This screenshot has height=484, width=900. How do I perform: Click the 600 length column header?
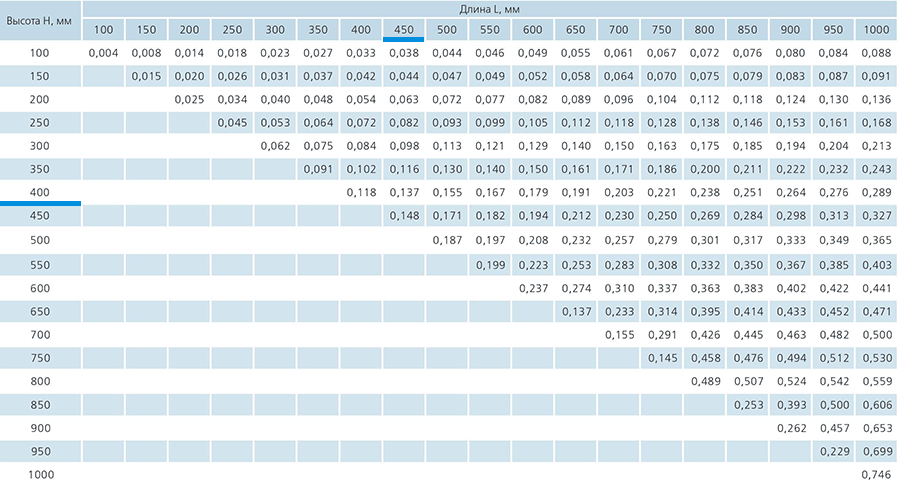[533, 30]
